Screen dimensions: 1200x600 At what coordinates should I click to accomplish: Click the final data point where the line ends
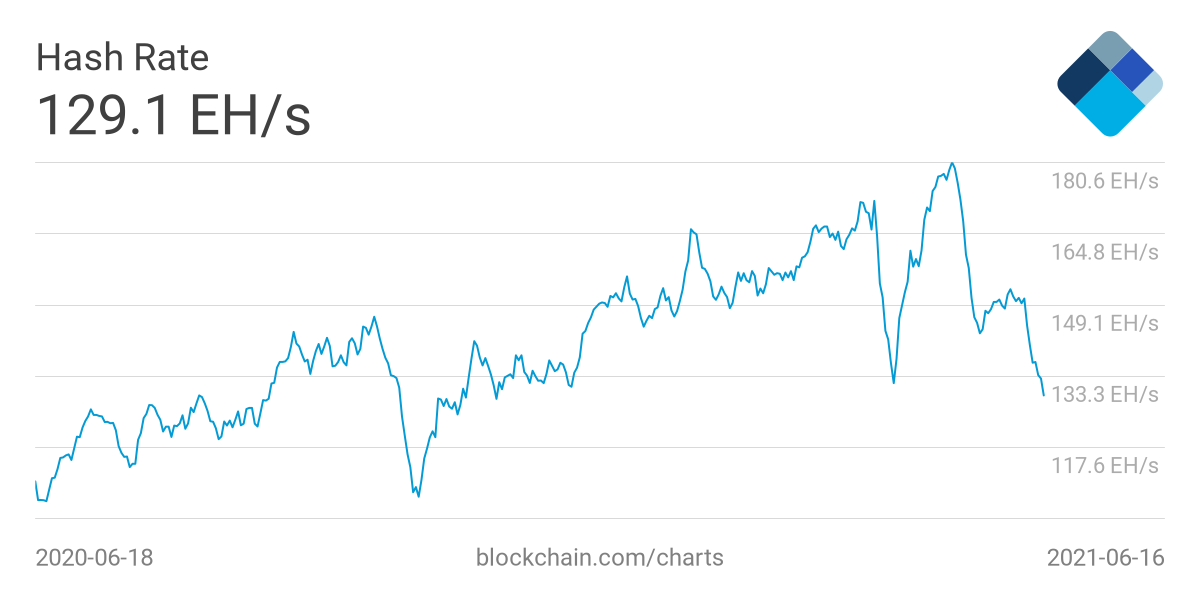point(1043,395)
